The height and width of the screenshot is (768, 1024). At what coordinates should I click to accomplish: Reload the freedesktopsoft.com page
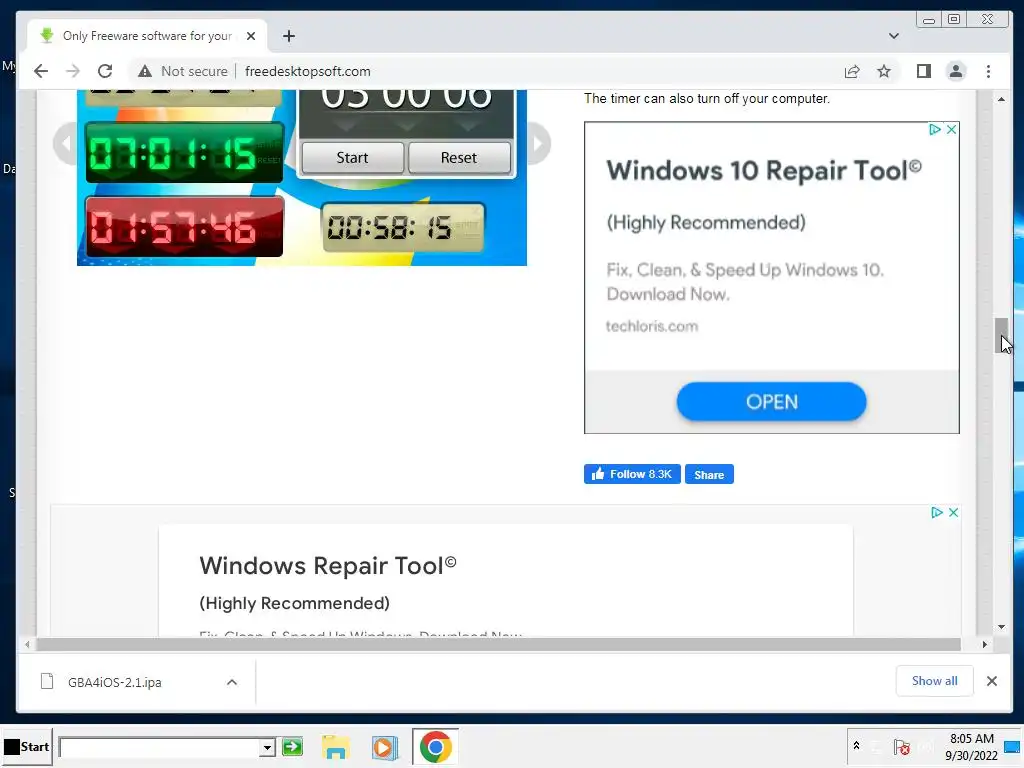click(104, 71)
